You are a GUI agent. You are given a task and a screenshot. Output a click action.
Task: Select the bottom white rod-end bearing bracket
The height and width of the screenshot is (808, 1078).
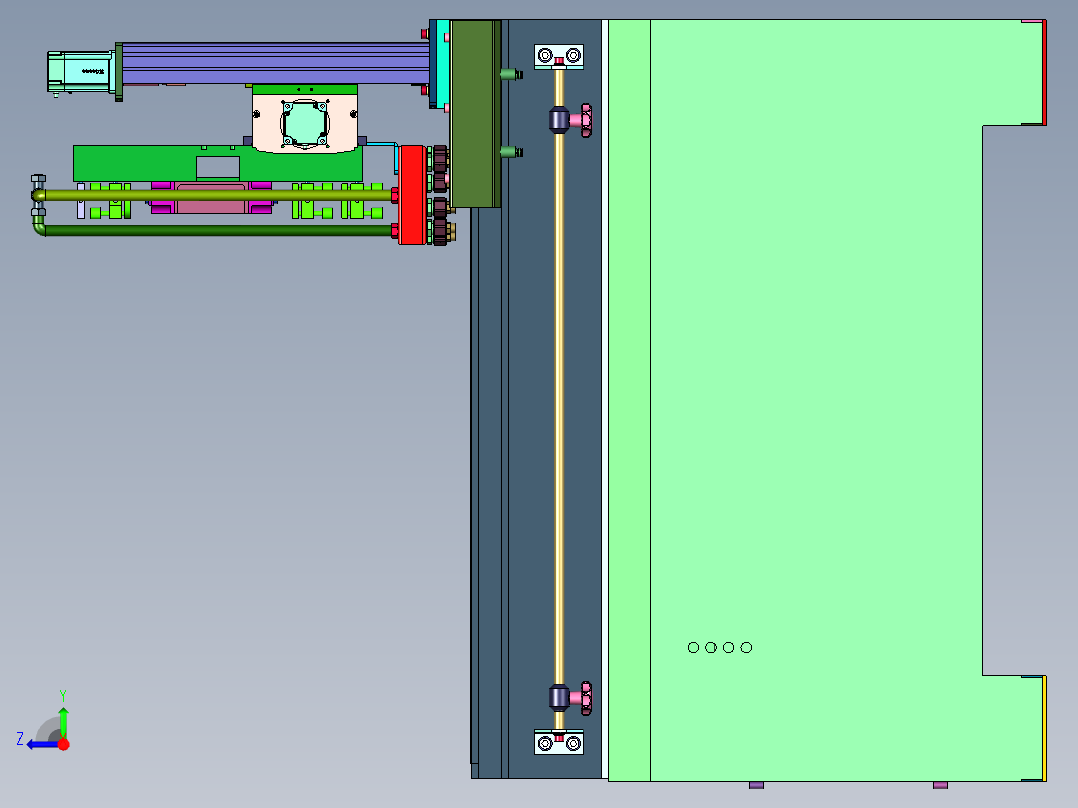(559, 742)
